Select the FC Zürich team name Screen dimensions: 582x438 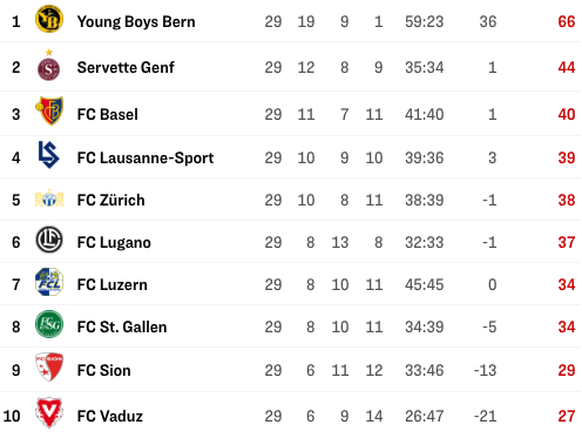tap(111, 200)
